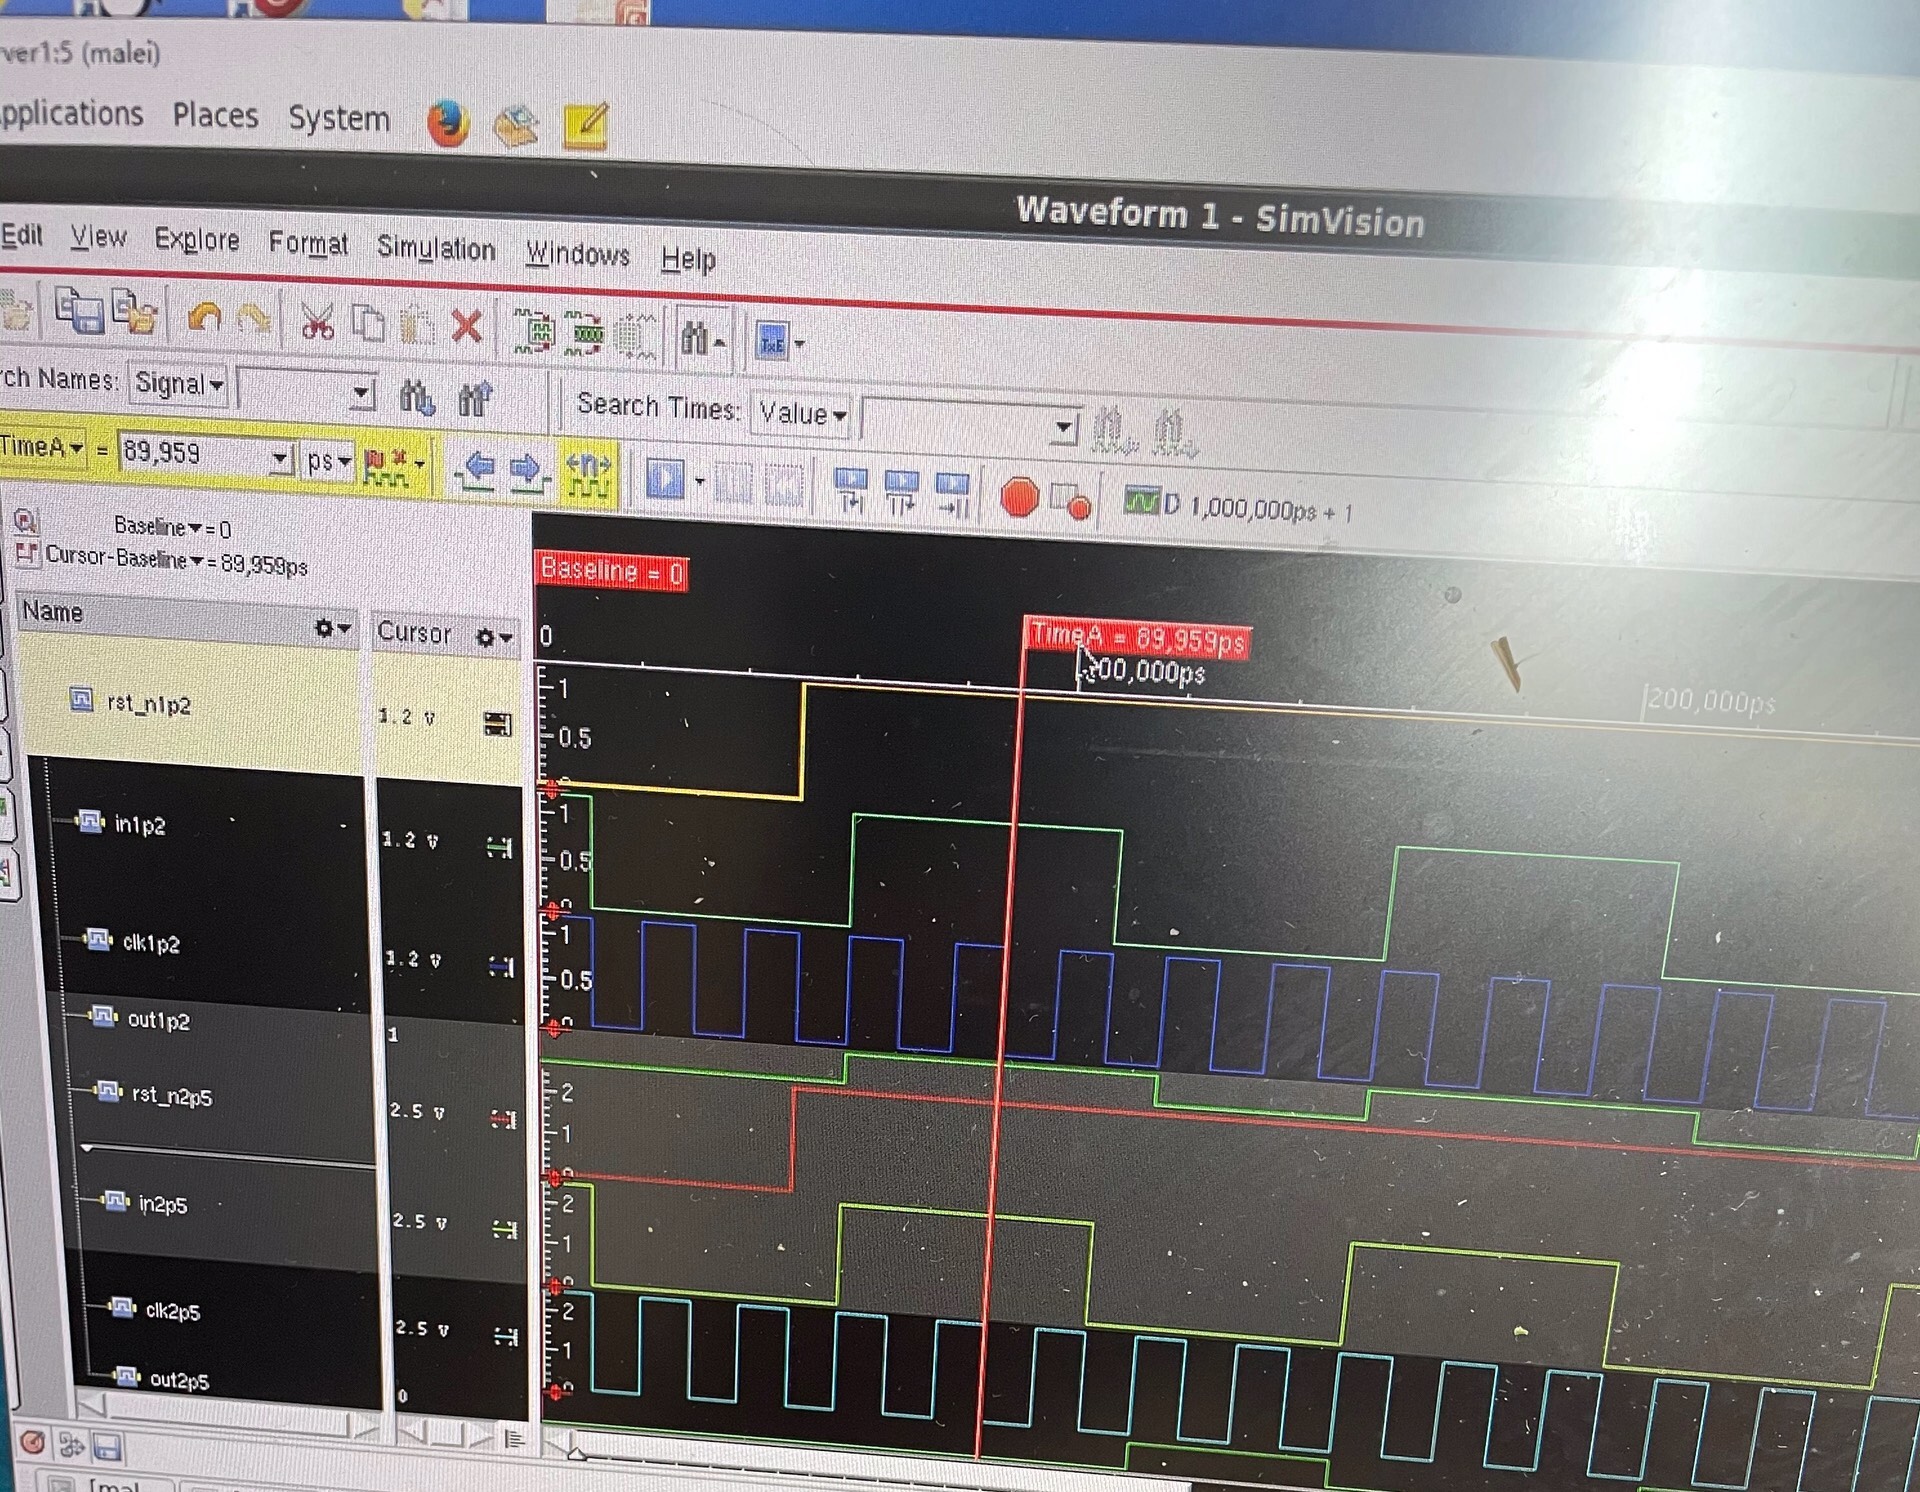The image size is (1920, 1492).
Task: Expand the Value dropdown for Search Times
Action: (801, 413)
